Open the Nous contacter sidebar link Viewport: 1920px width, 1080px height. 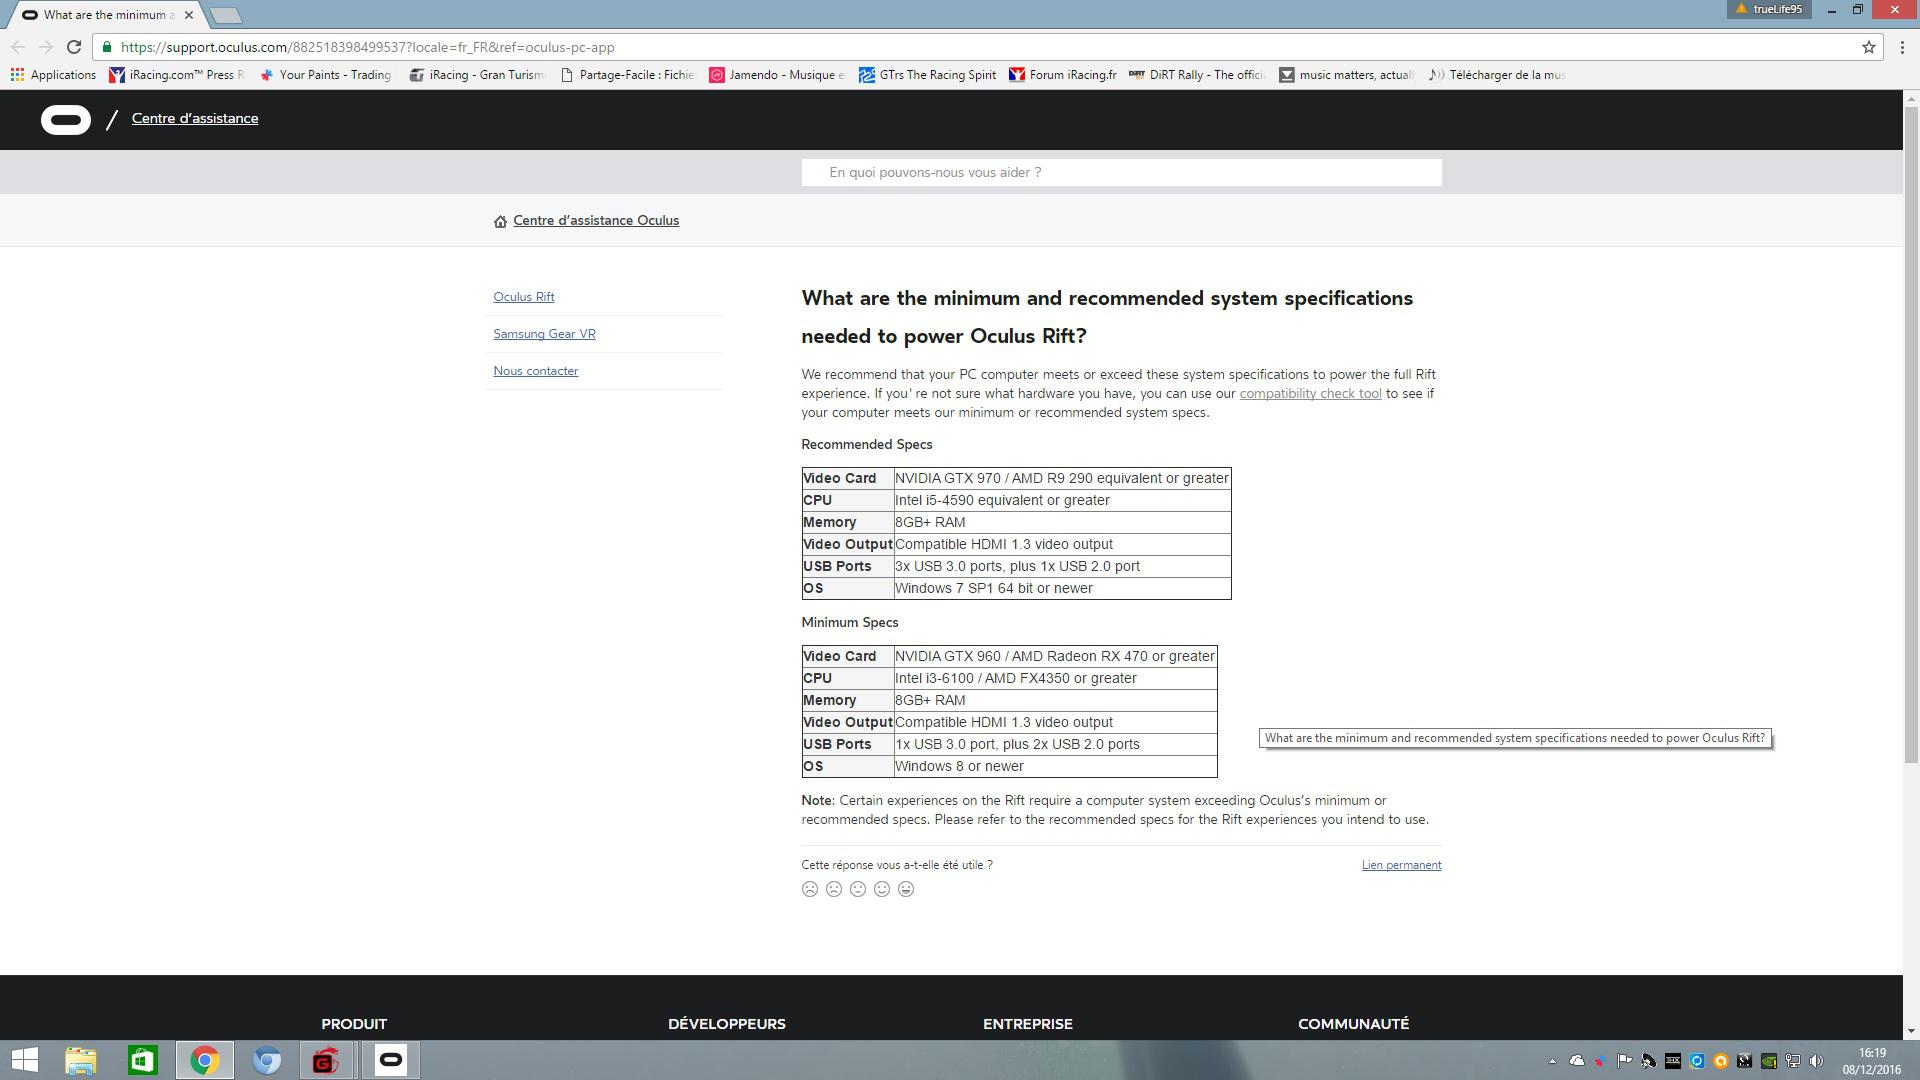tap(535, 371)
